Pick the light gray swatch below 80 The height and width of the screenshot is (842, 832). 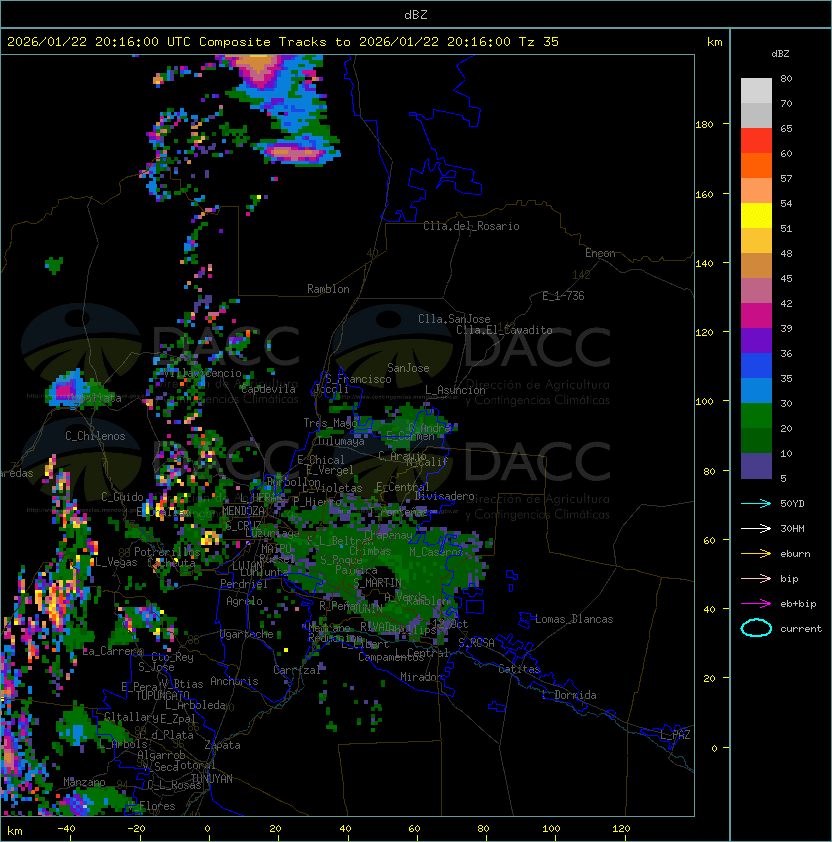pyautogui.click(x=756, y=91)
